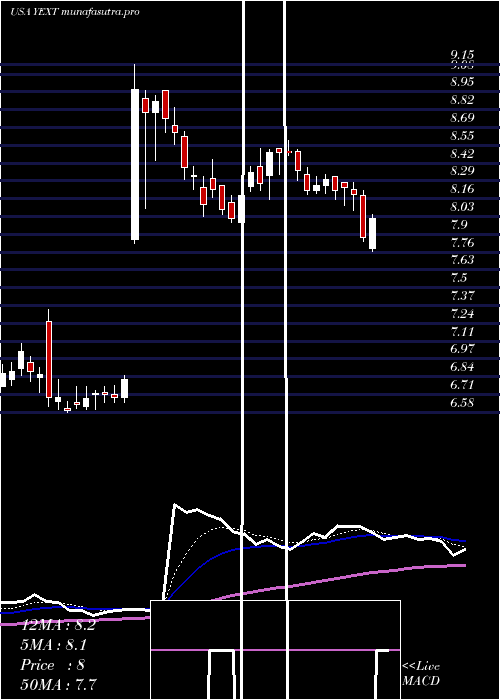Click the tall white gap-up candlestick near 8.95

135,164
